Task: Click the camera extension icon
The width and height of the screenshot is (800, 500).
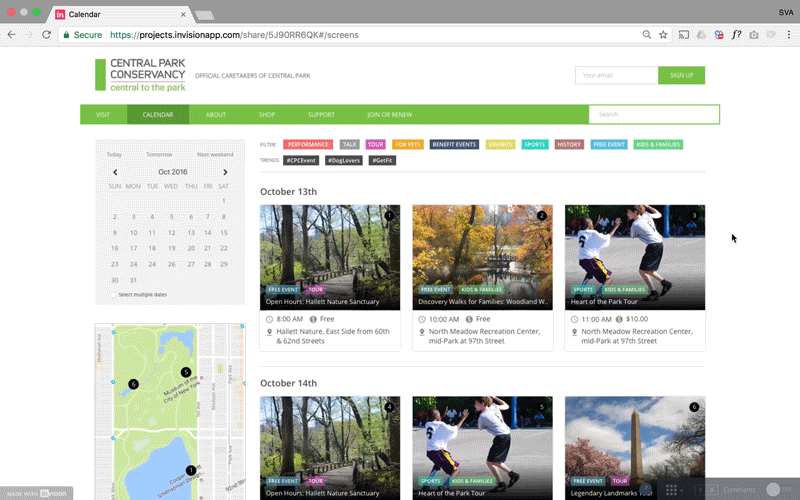Action: point(754,35)
